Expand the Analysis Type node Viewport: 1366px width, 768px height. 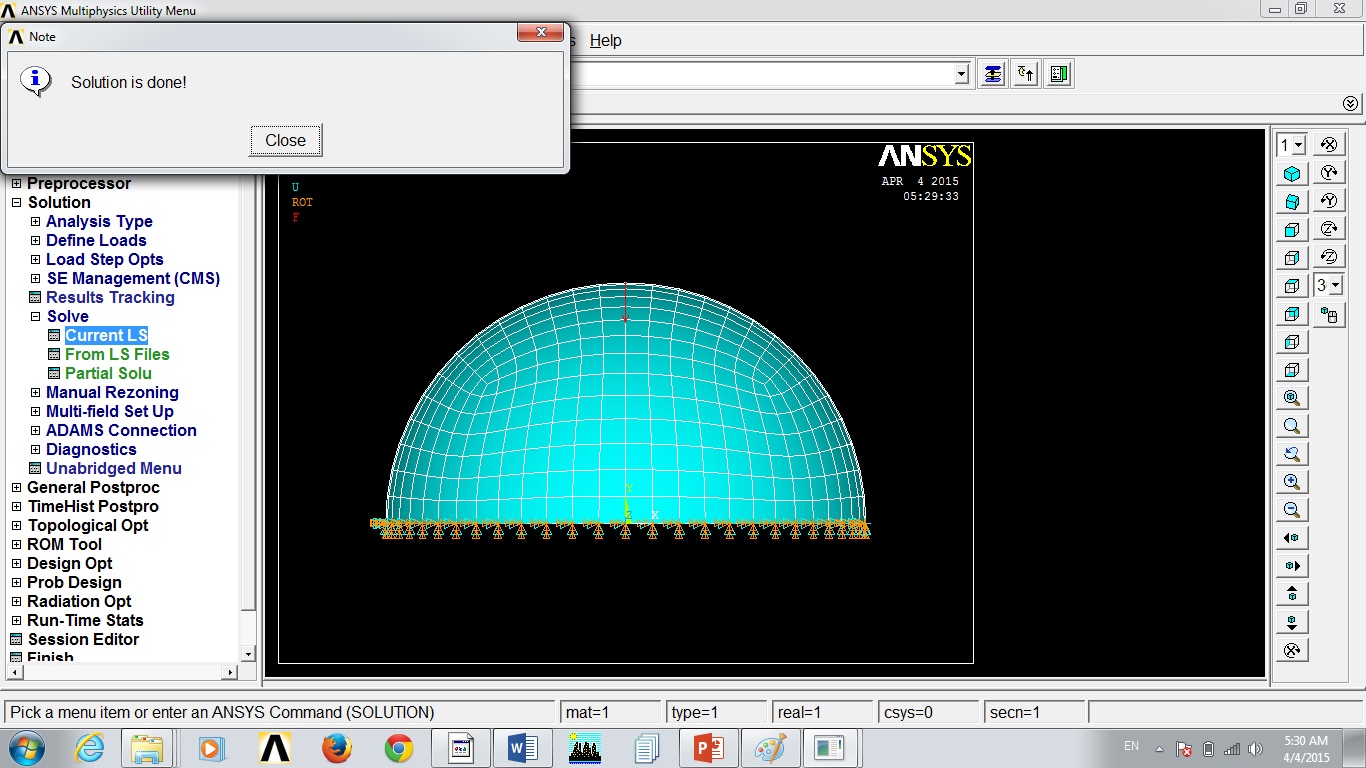(36, 221)
